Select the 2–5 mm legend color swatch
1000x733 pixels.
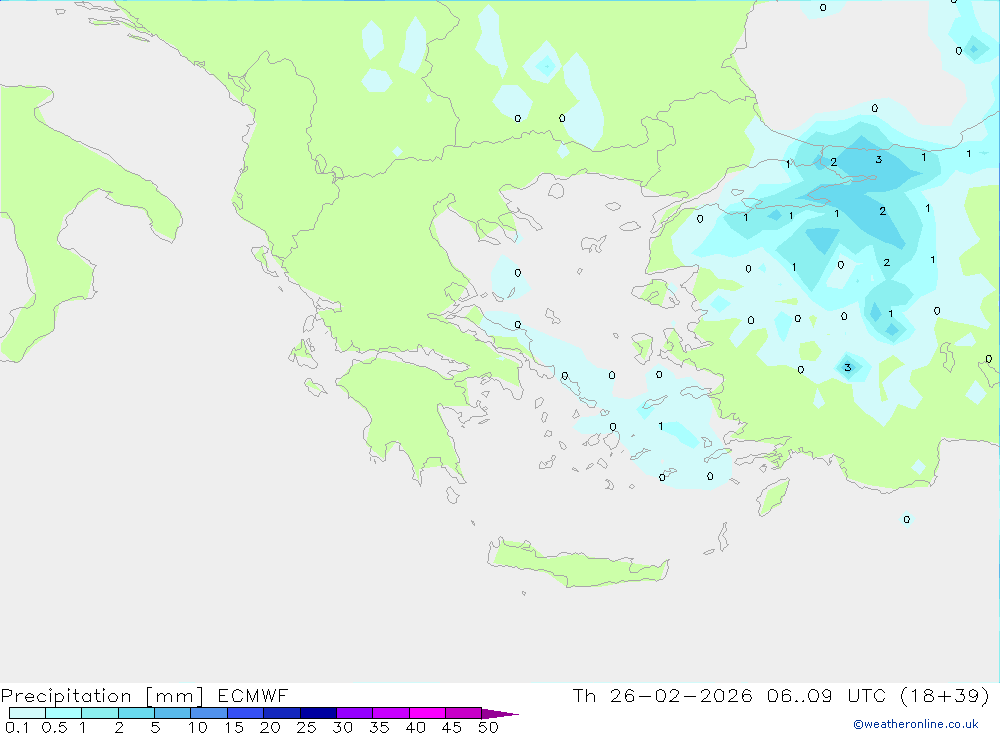(x=136, y=713)
